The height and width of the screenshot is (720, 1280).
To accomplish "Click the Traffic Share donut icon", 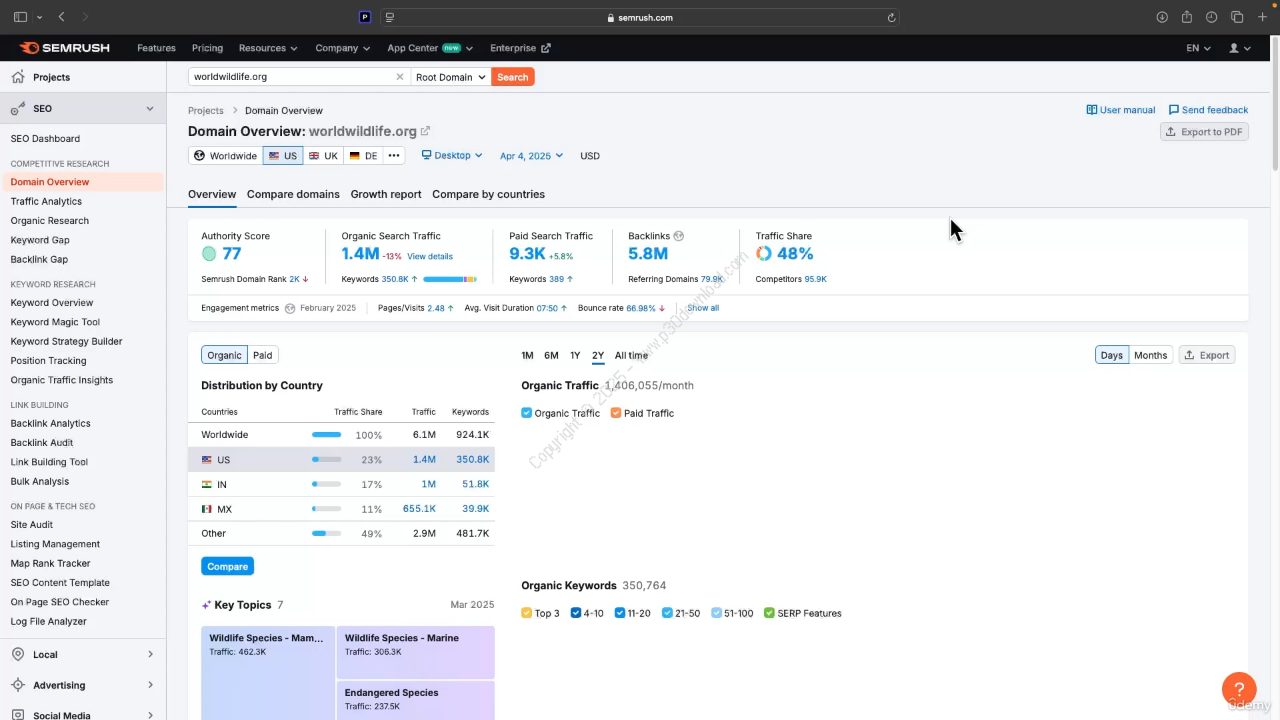I will point(764,254).
